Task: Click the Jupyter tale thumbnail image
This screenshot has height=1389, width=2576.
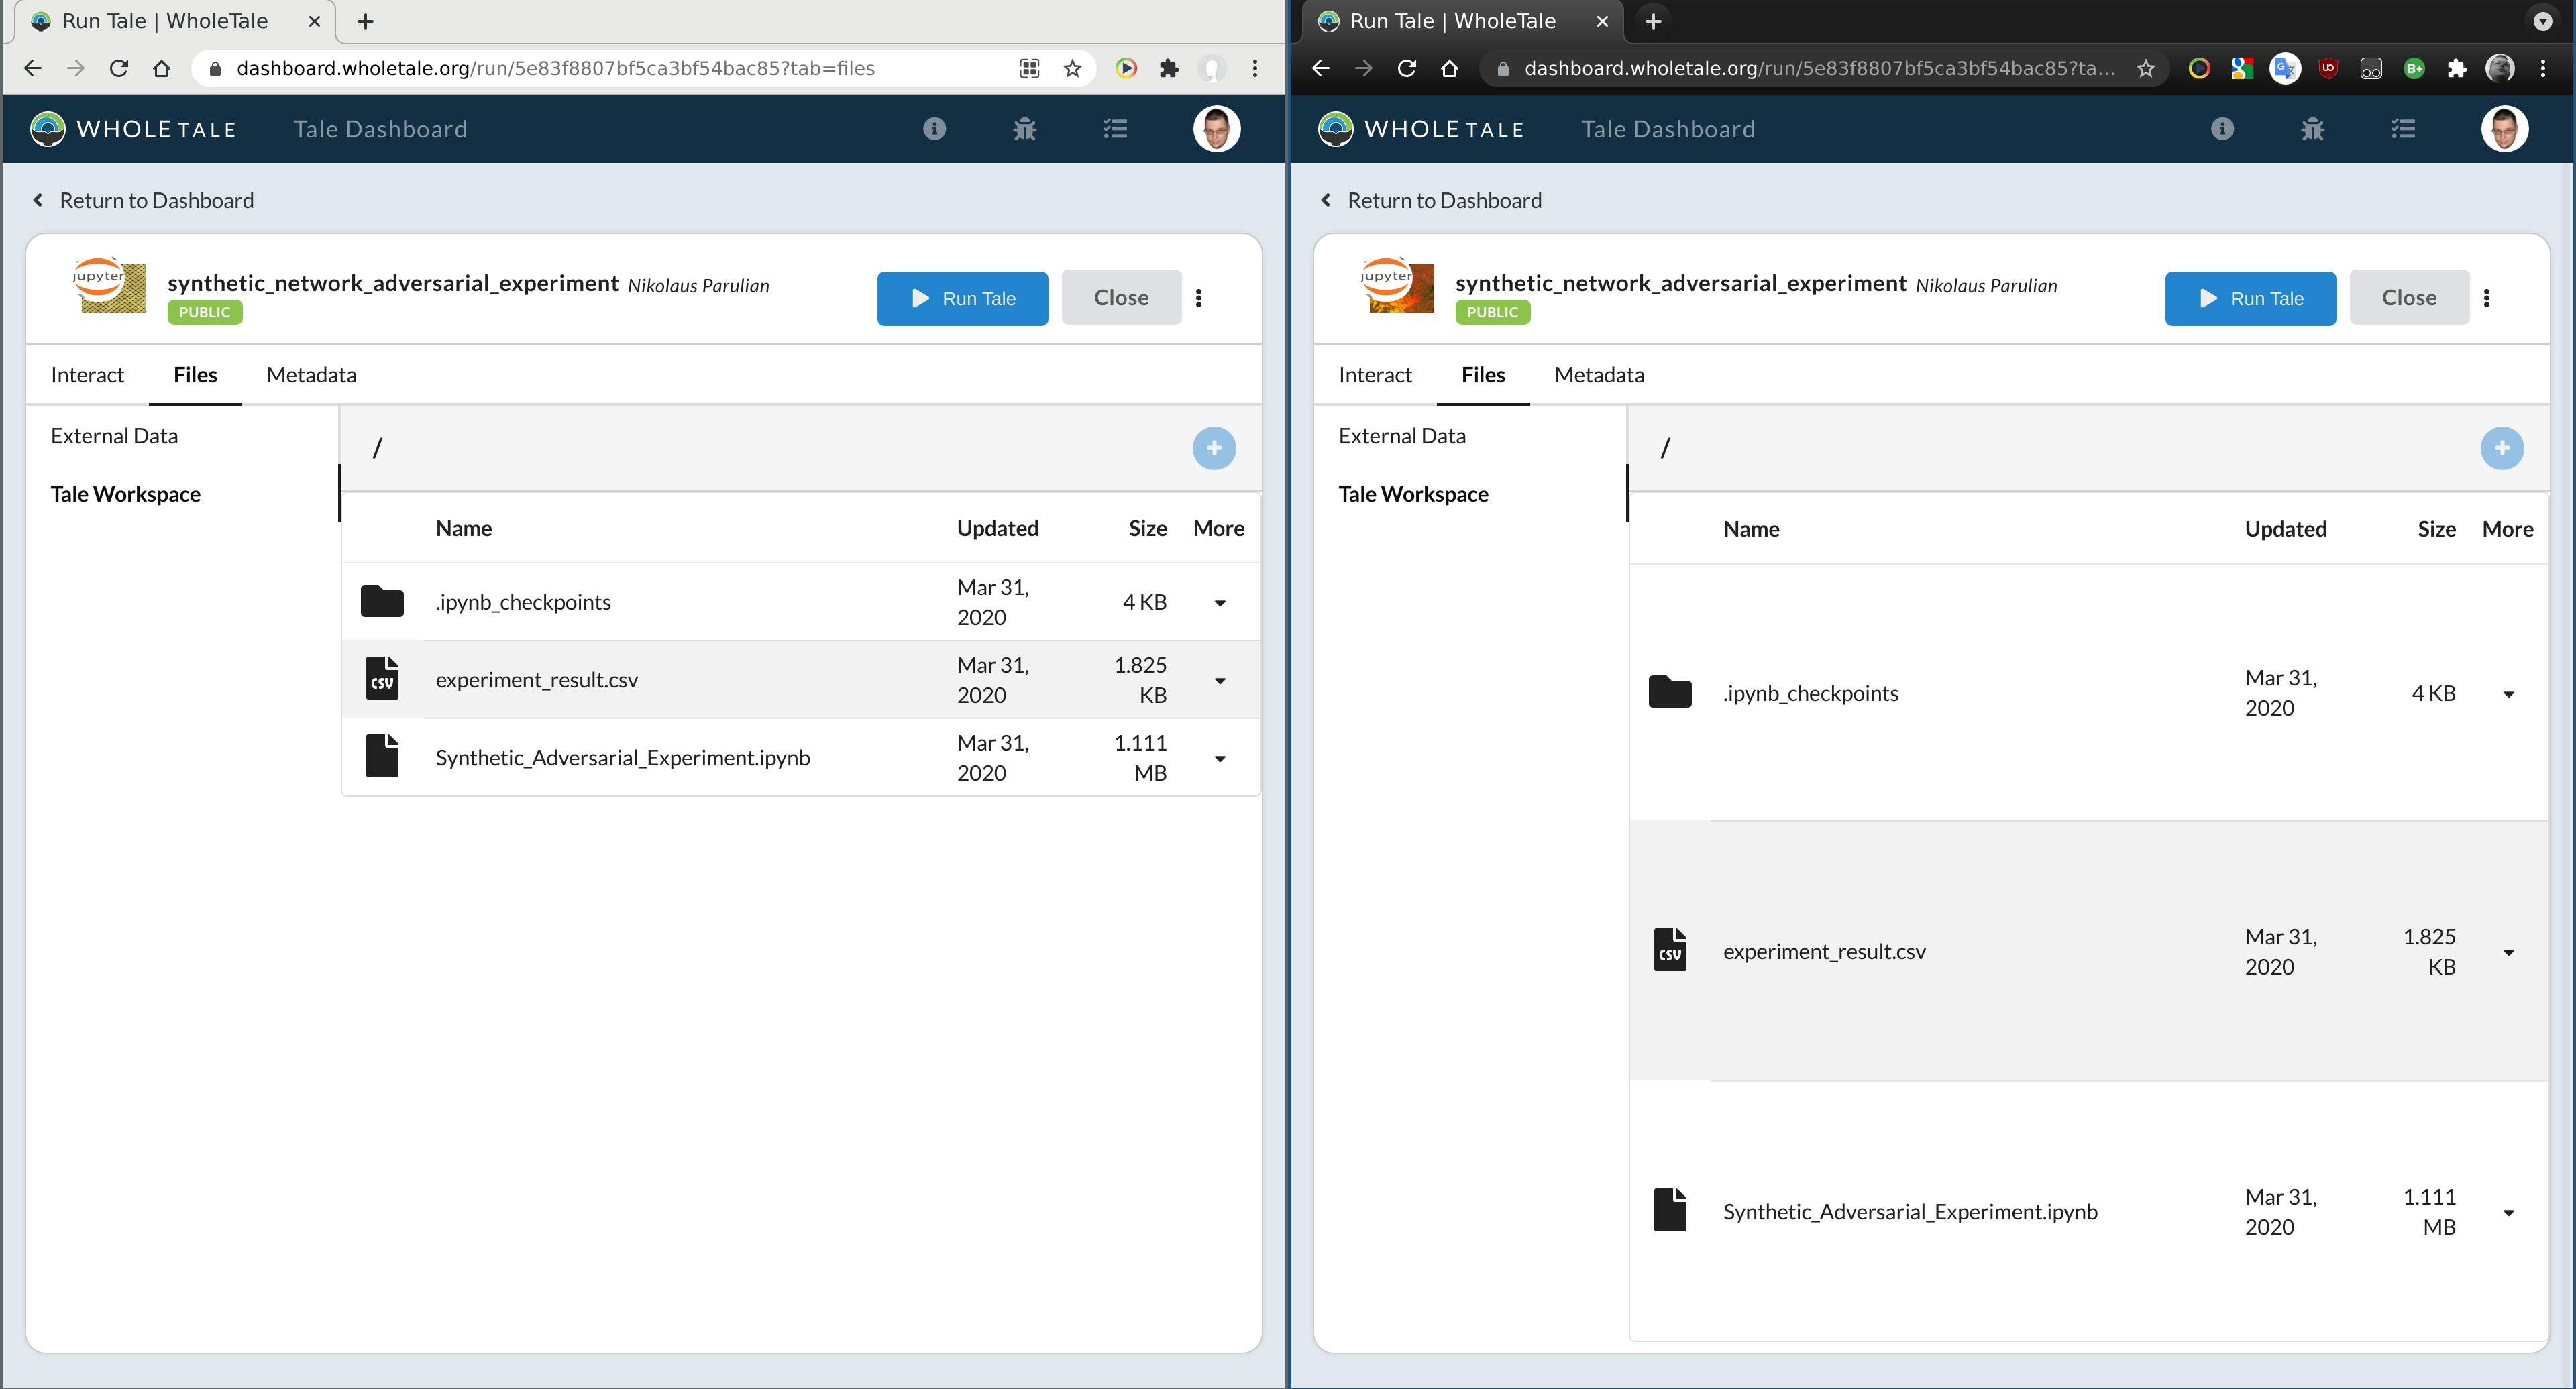Action: pyautogui.click(x=110, y=287)
